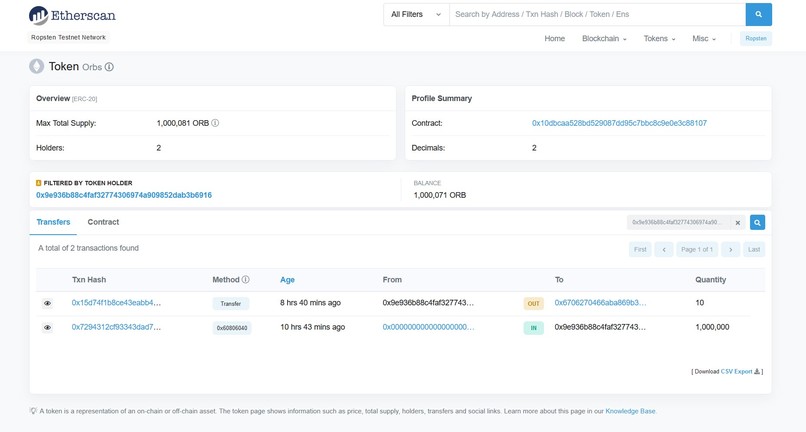
Task: Click info icon beside 1,000,081 ORB supply
Action: pyautogui.click(x=215, y=123)
